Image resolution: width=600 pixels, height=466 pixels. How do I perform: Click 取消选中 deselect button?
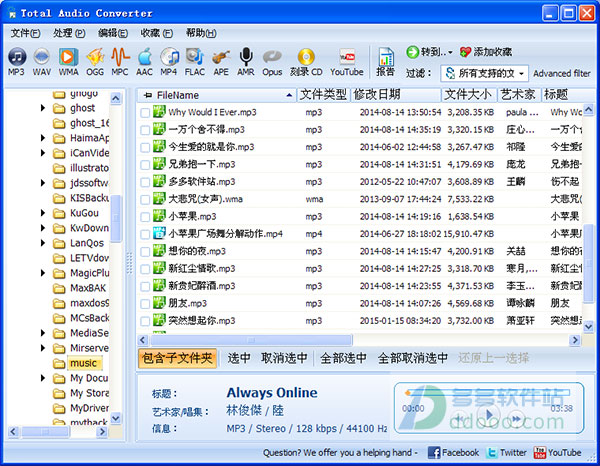click(284, 358)
